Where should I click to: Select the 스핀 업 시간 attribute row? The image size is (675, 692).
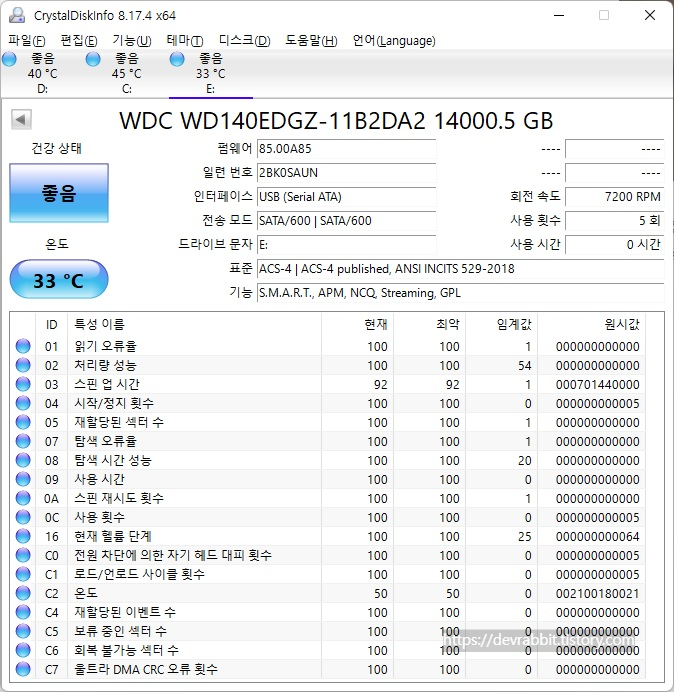(328, 384)
